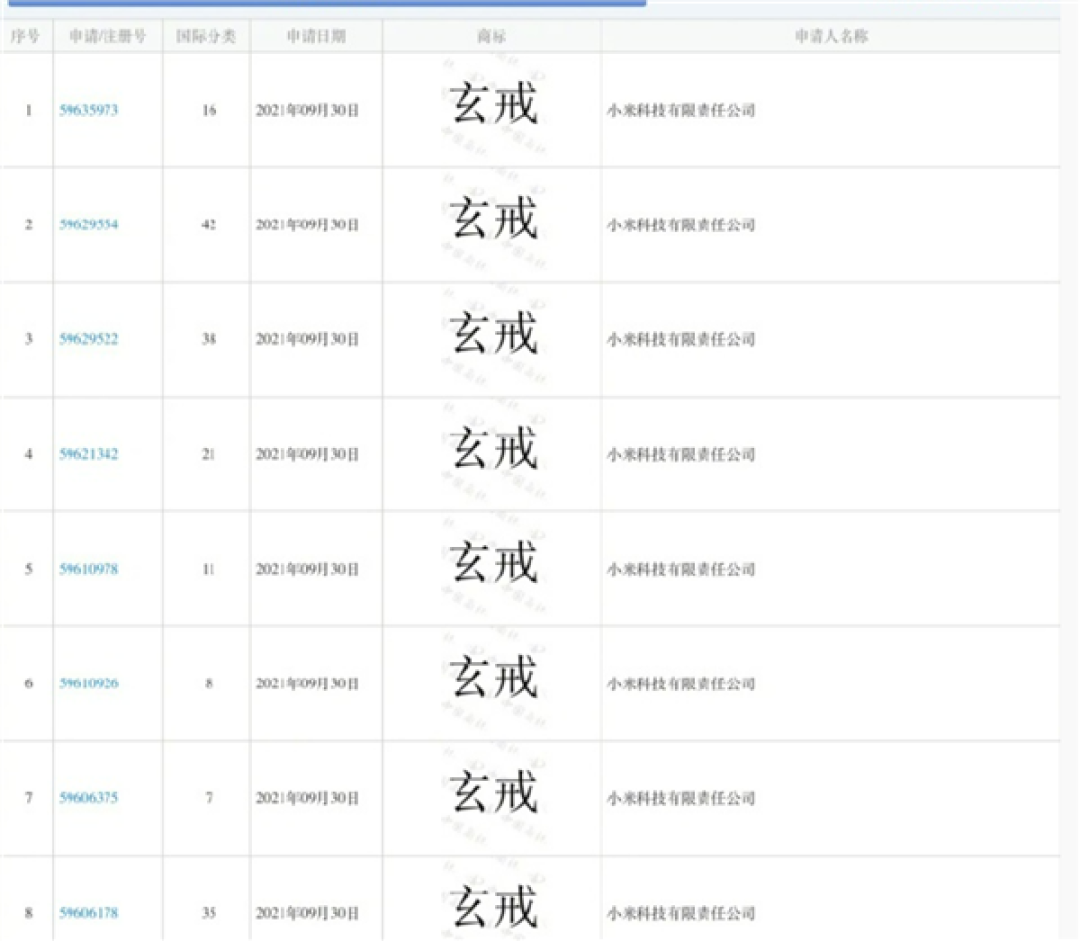This screenshot has height=941, width=1080.
Task: Select applicant 小米科技有限责任公司 in row 6
Action: (681, 683)
